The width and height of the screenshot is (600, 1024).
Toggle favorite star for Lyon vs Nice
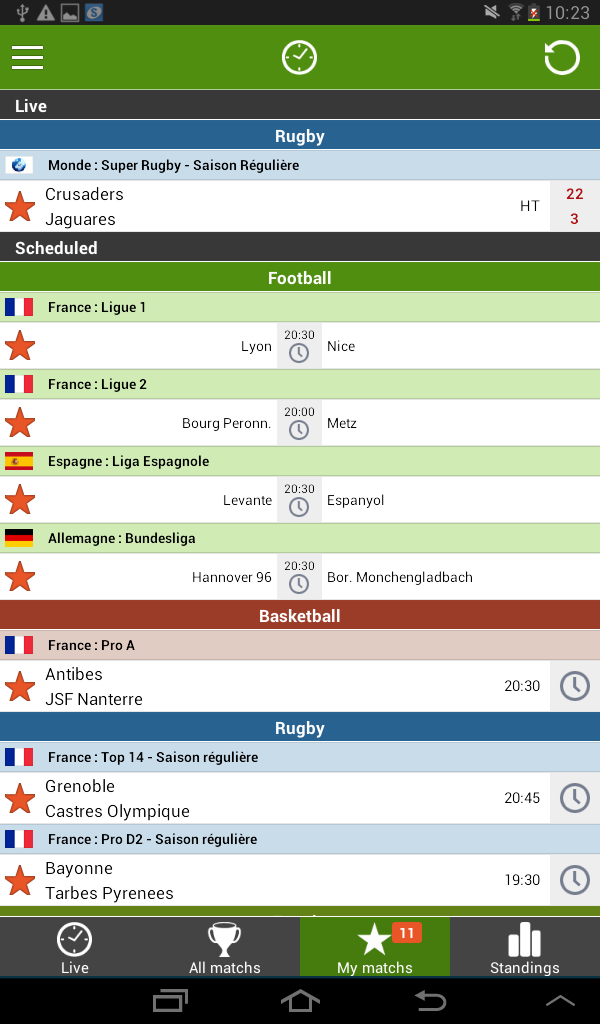tap(20, 345)
